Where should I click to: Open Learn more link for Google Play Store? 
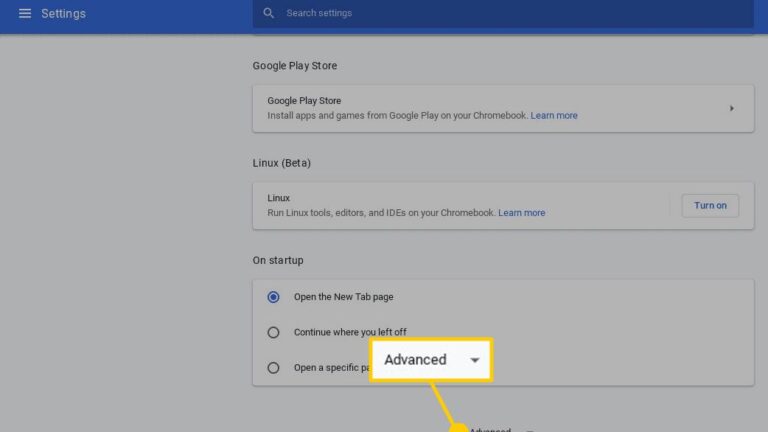pyautogui.click(x=554, y=116)
